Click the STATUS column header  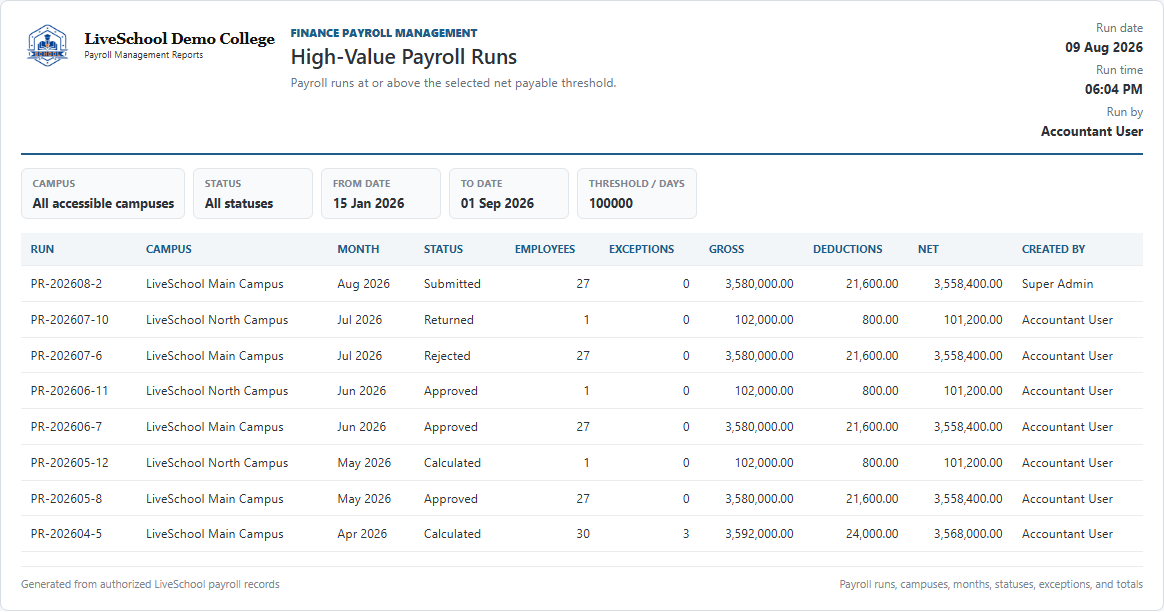[443, 250]
